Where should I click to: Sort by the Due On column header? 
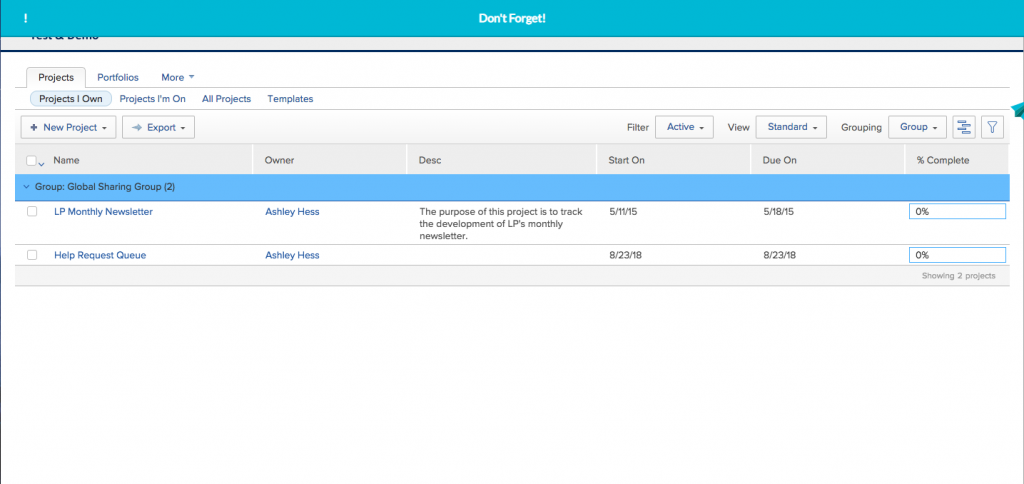[780, 160]
